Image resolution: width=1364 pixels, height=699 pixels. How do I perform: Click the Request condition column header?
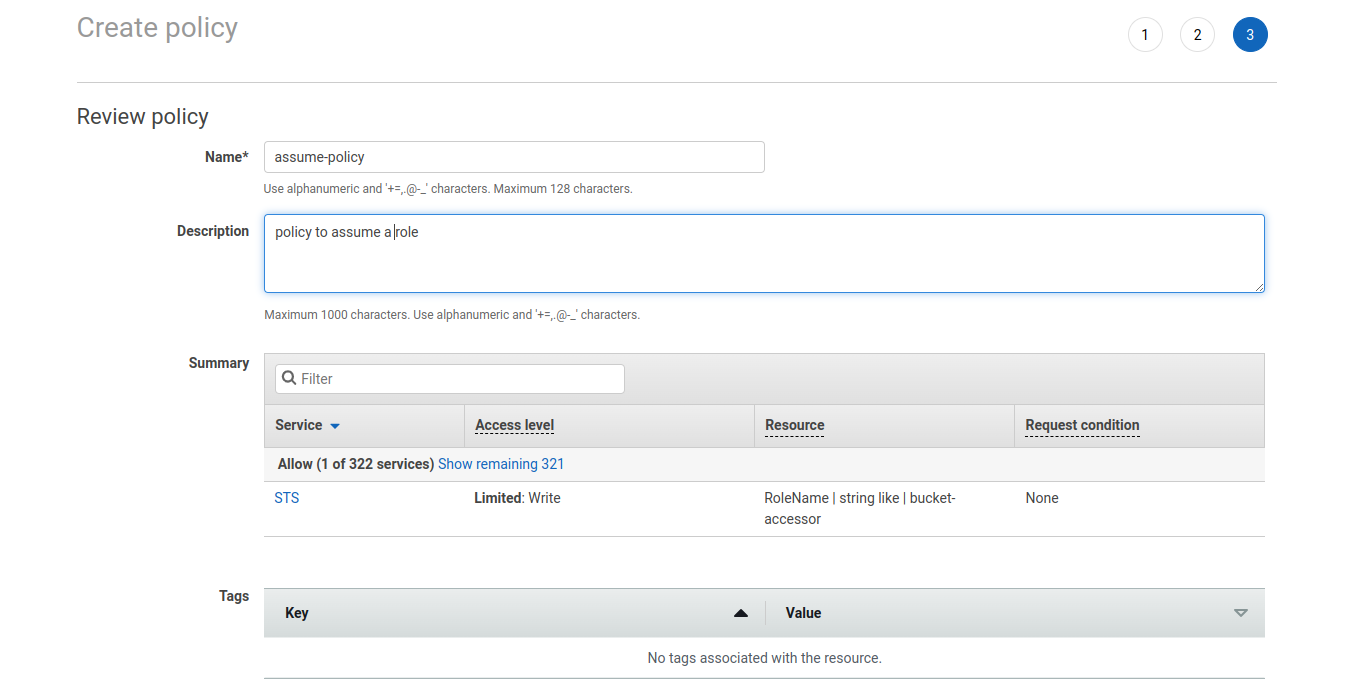tap(1082, 425)
